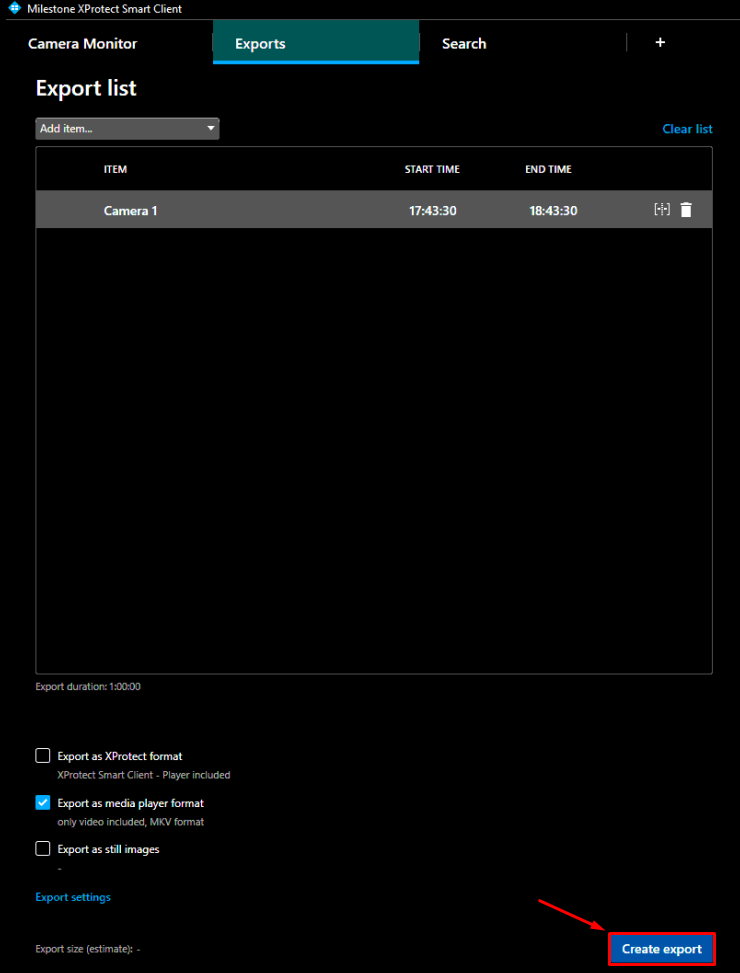Click the 17:43:30 start time value

tap(432, 211)
